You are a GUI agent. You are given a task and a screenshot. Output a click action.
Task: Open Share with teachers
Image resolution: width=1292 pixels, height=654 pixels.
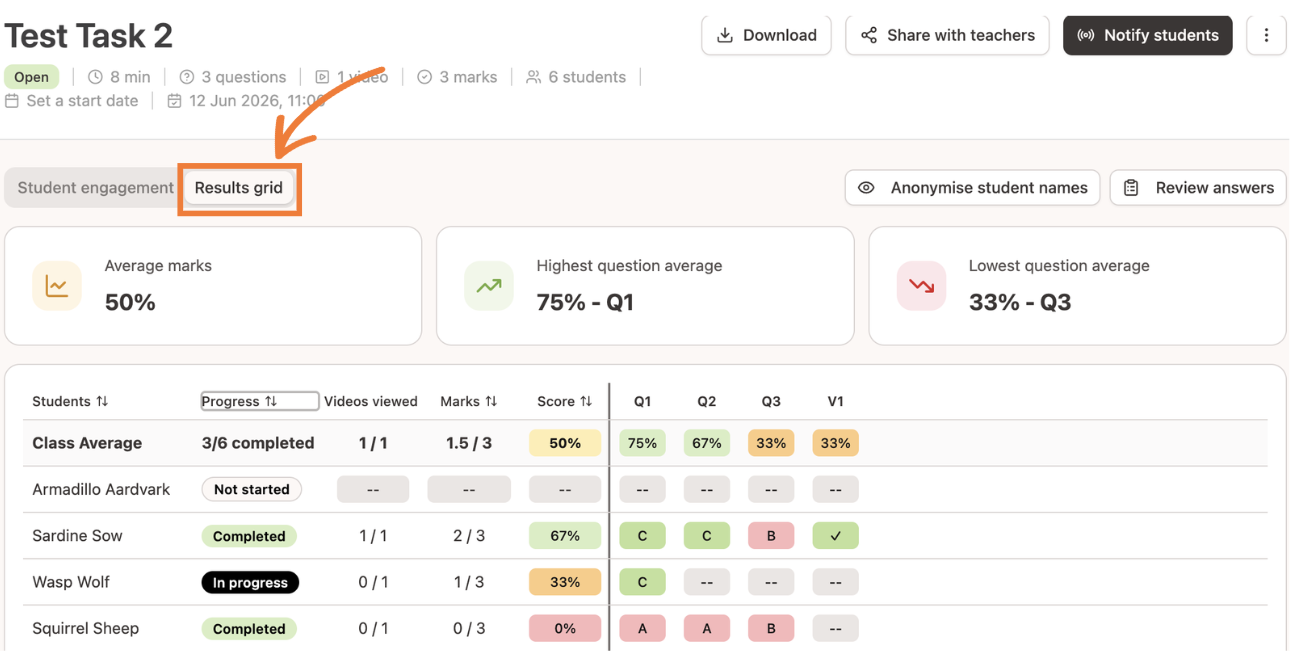tap(948, 35)
